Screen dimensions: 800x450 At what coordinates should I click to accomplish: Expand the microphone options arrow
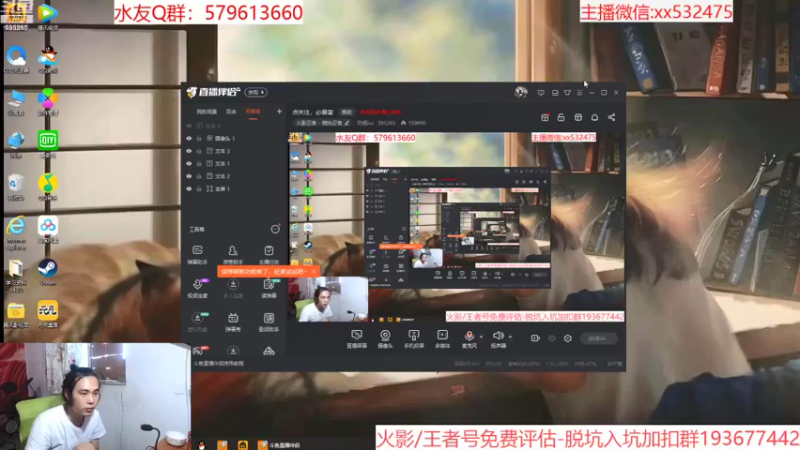pos(481,337)
